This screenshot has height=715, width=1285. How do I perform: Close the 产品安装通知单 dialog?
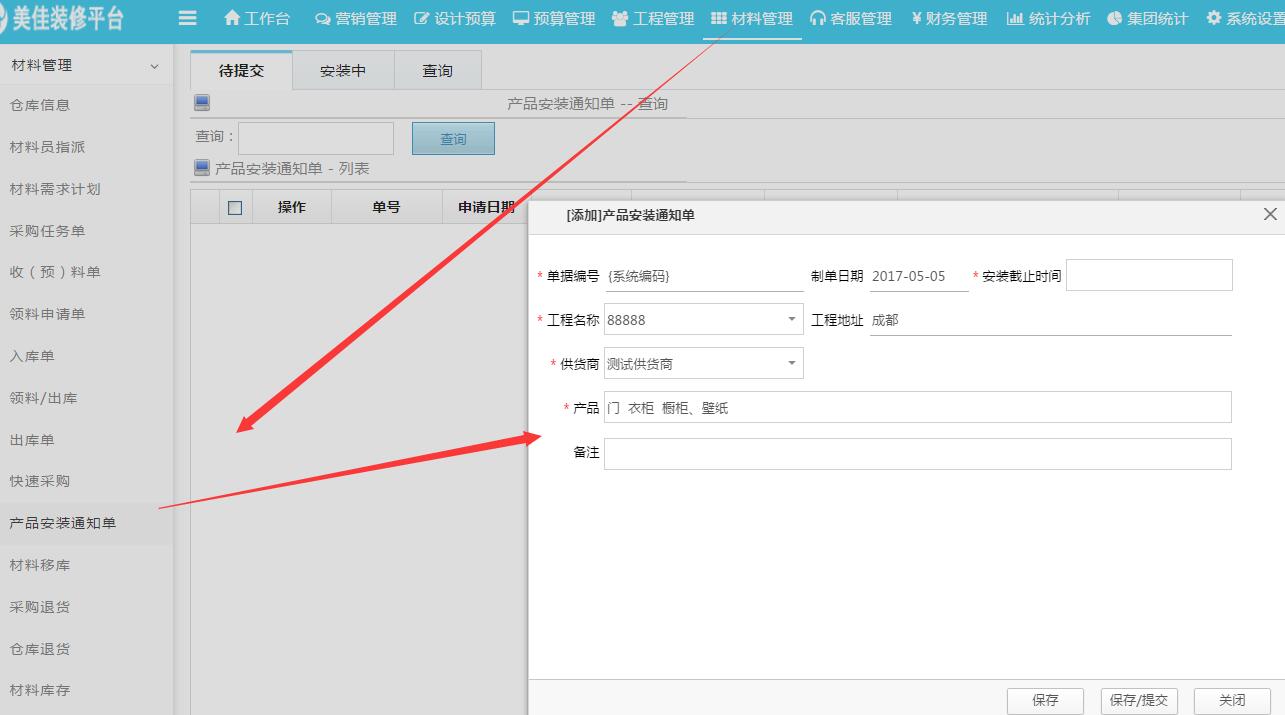(x=1270, y=214)
